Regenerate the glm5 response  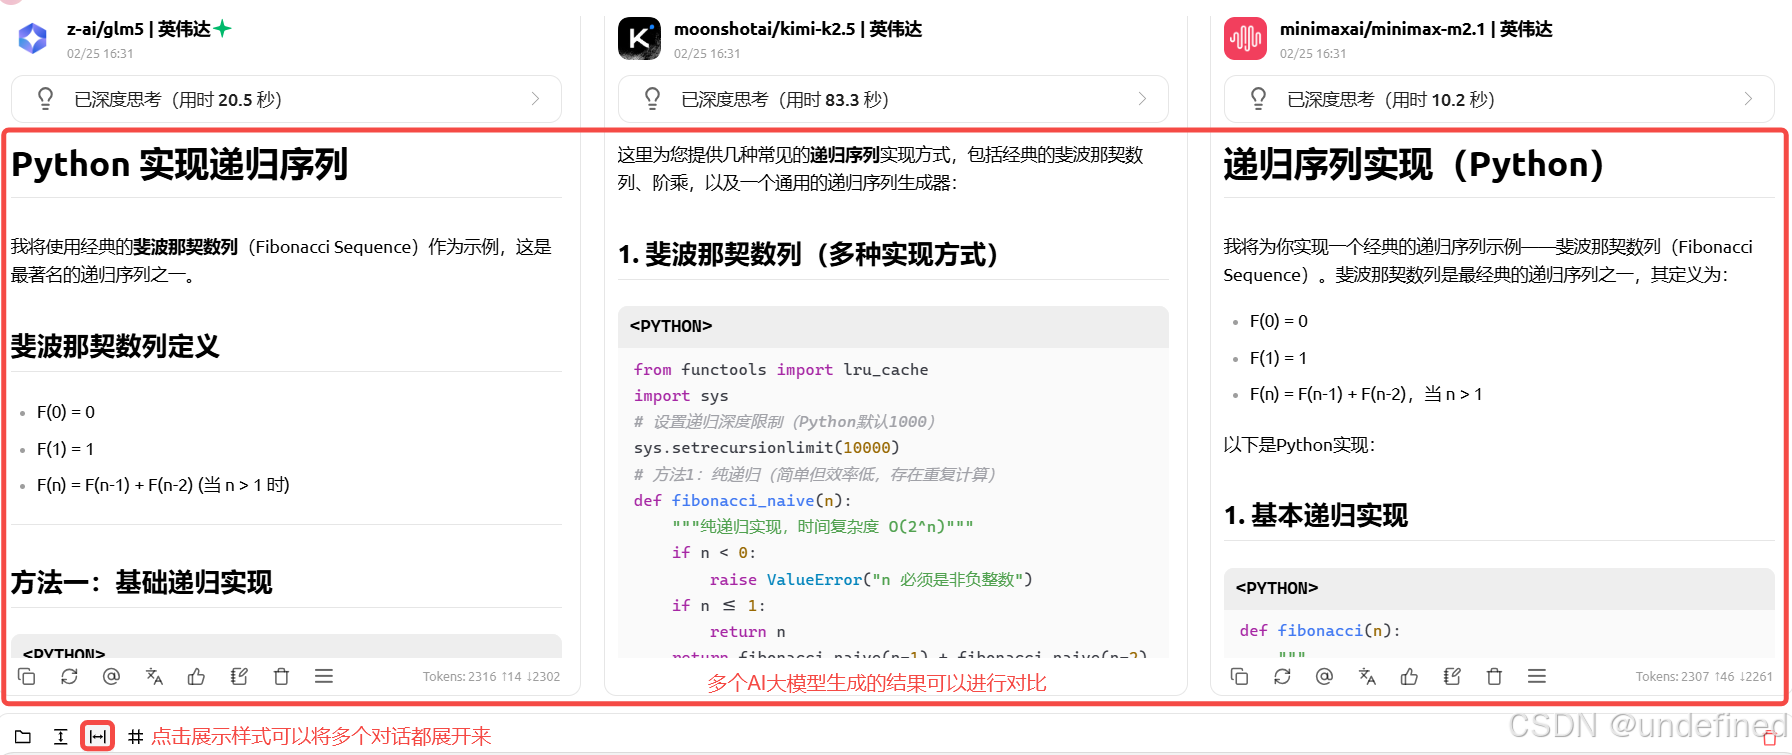[69, 677]
